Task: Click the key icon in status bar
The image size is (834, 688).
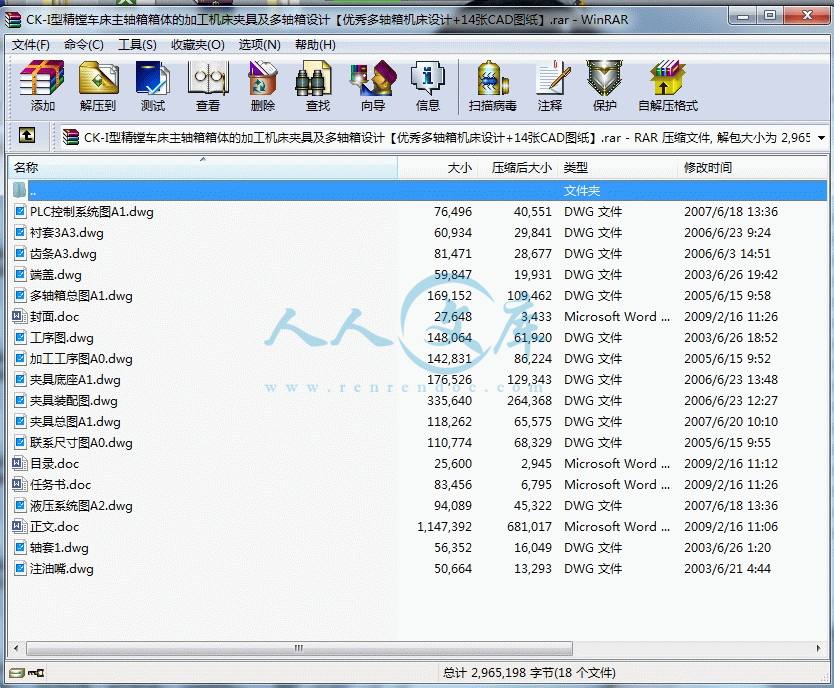Action: pyautogui.click(x=37, y=673)
